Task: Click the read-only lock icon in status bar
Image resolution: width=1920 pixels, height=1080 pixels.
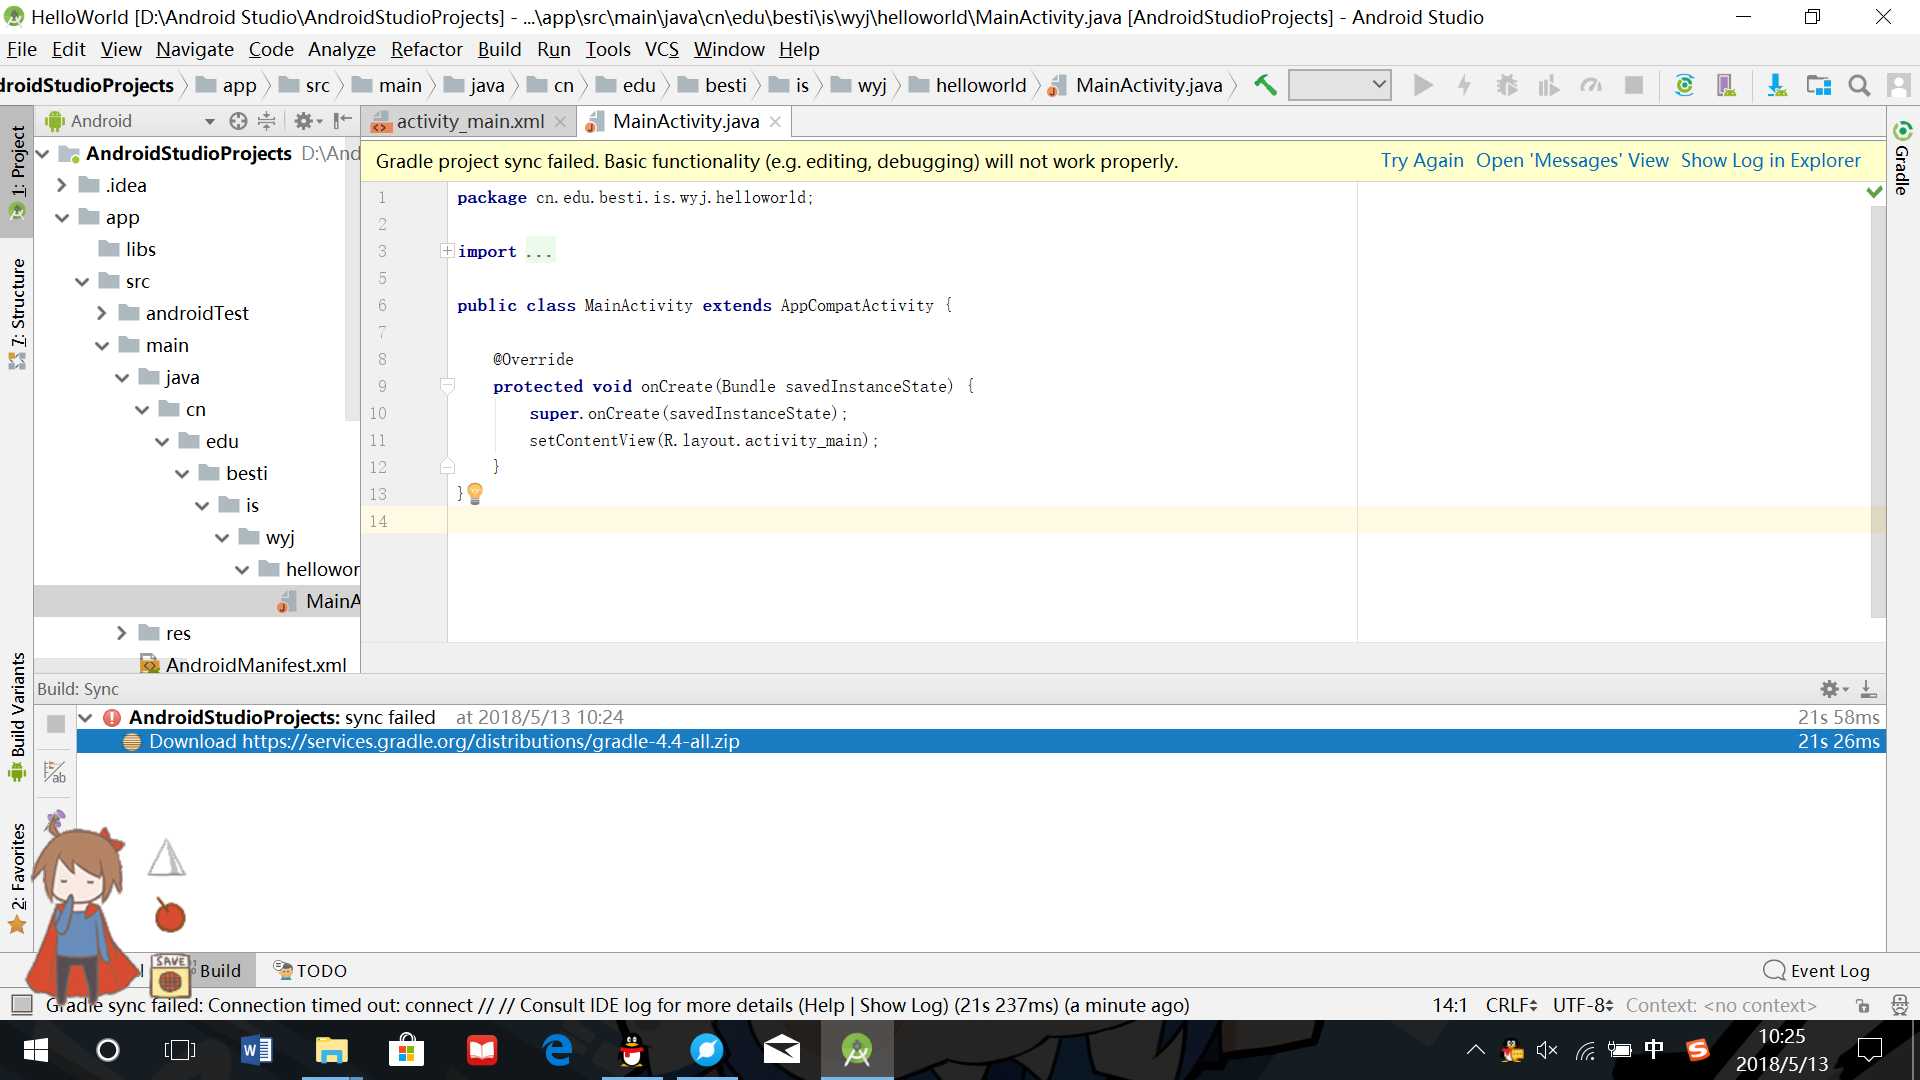Action: pyautogui.click(x=1862, y=1006)
